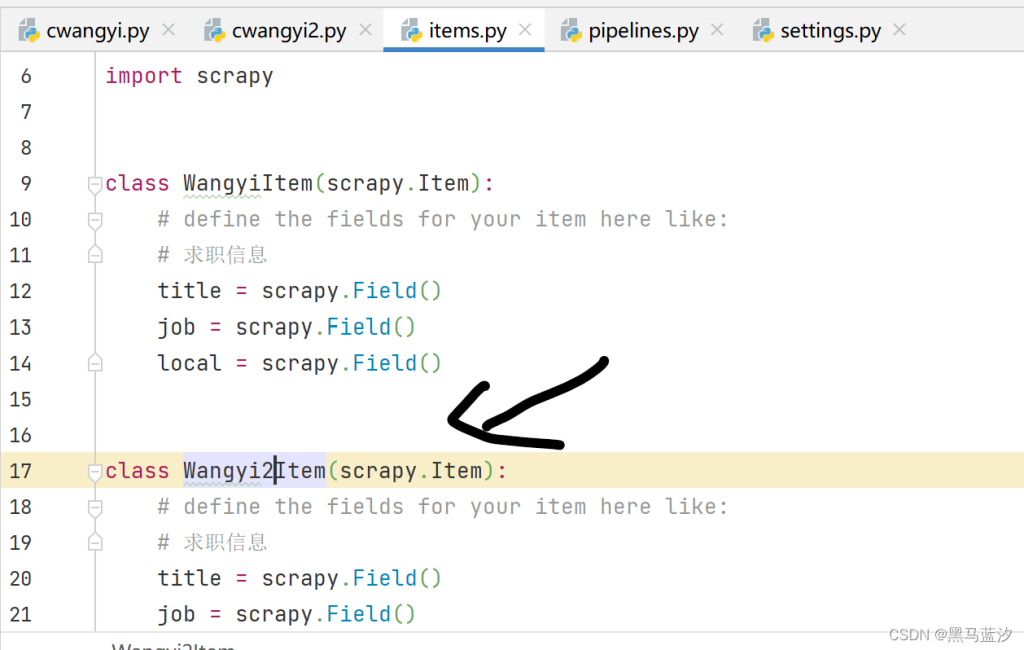Click 'Field' on line 21
Image resolution: width=1024 pixels, height=650 pixels.
tap(359, 615)
